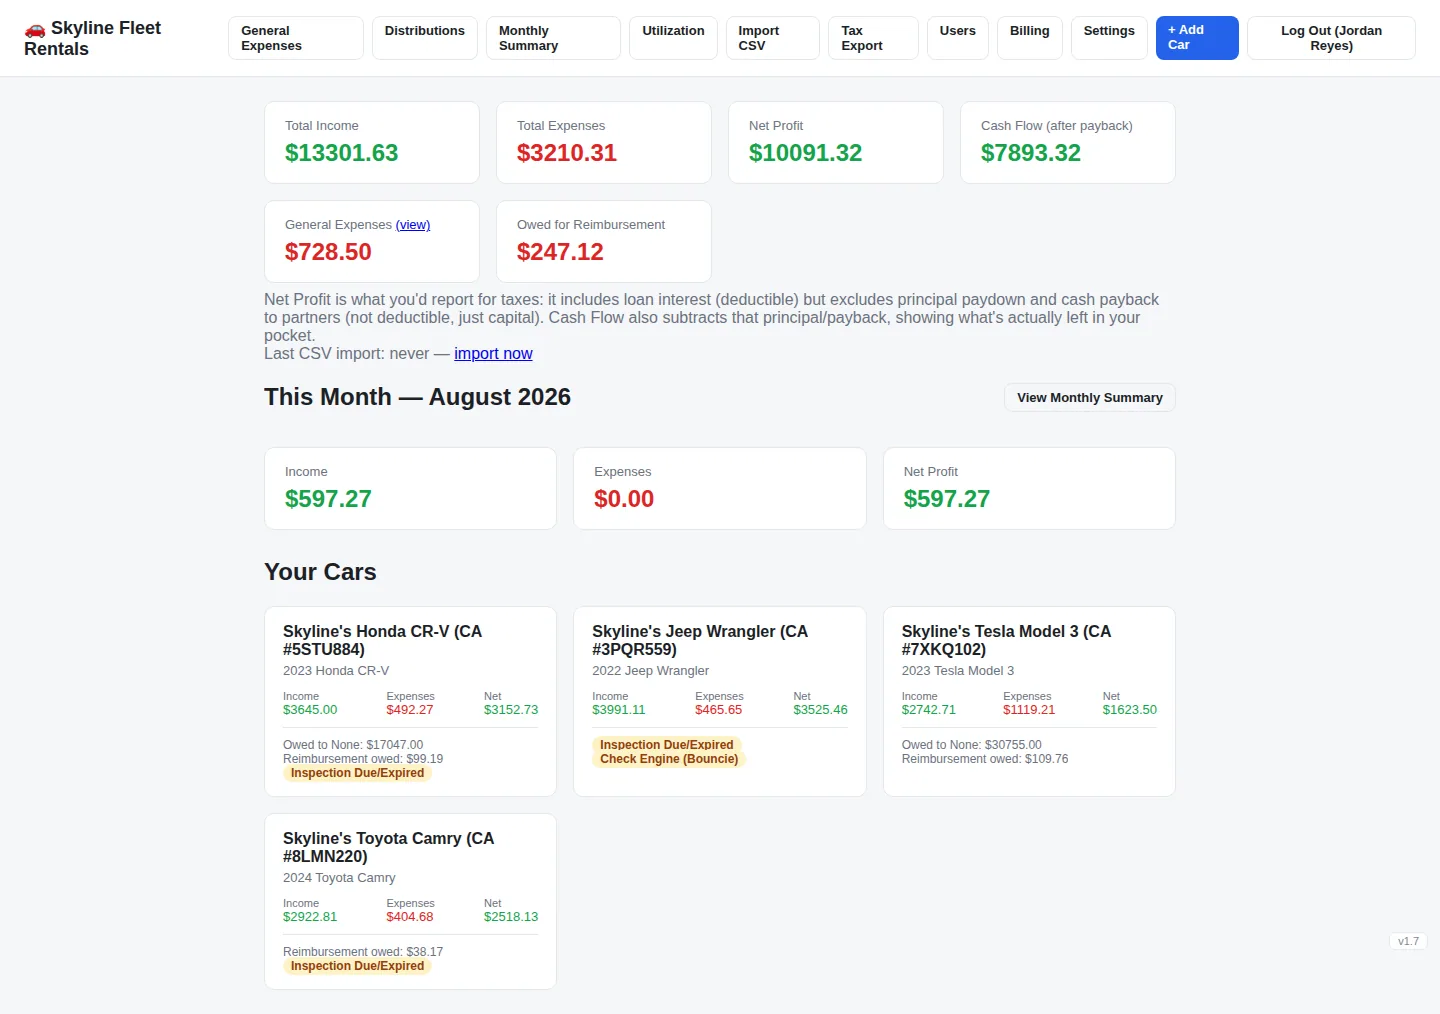Screen dimensions: 1440x1014
Task: Click Total Expenses value $3210.31
Action: coord(567,153)
